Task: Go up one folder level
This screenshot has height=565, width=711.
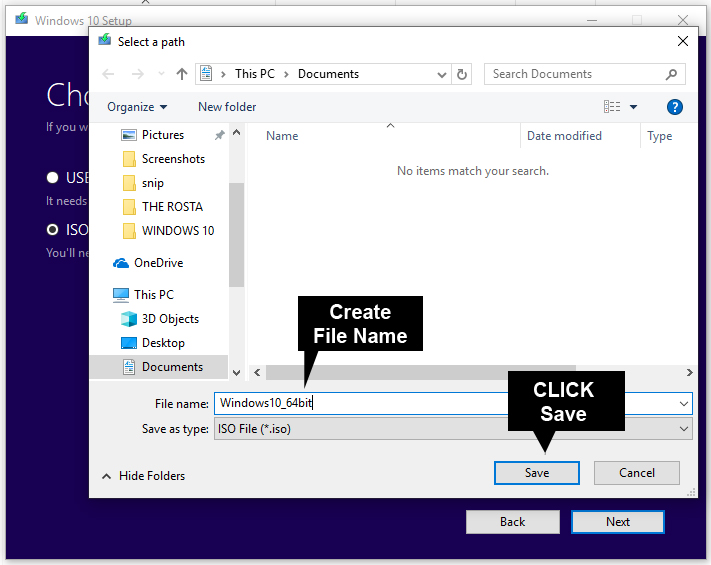Action: pyautogui.click(x=182, y=74)
